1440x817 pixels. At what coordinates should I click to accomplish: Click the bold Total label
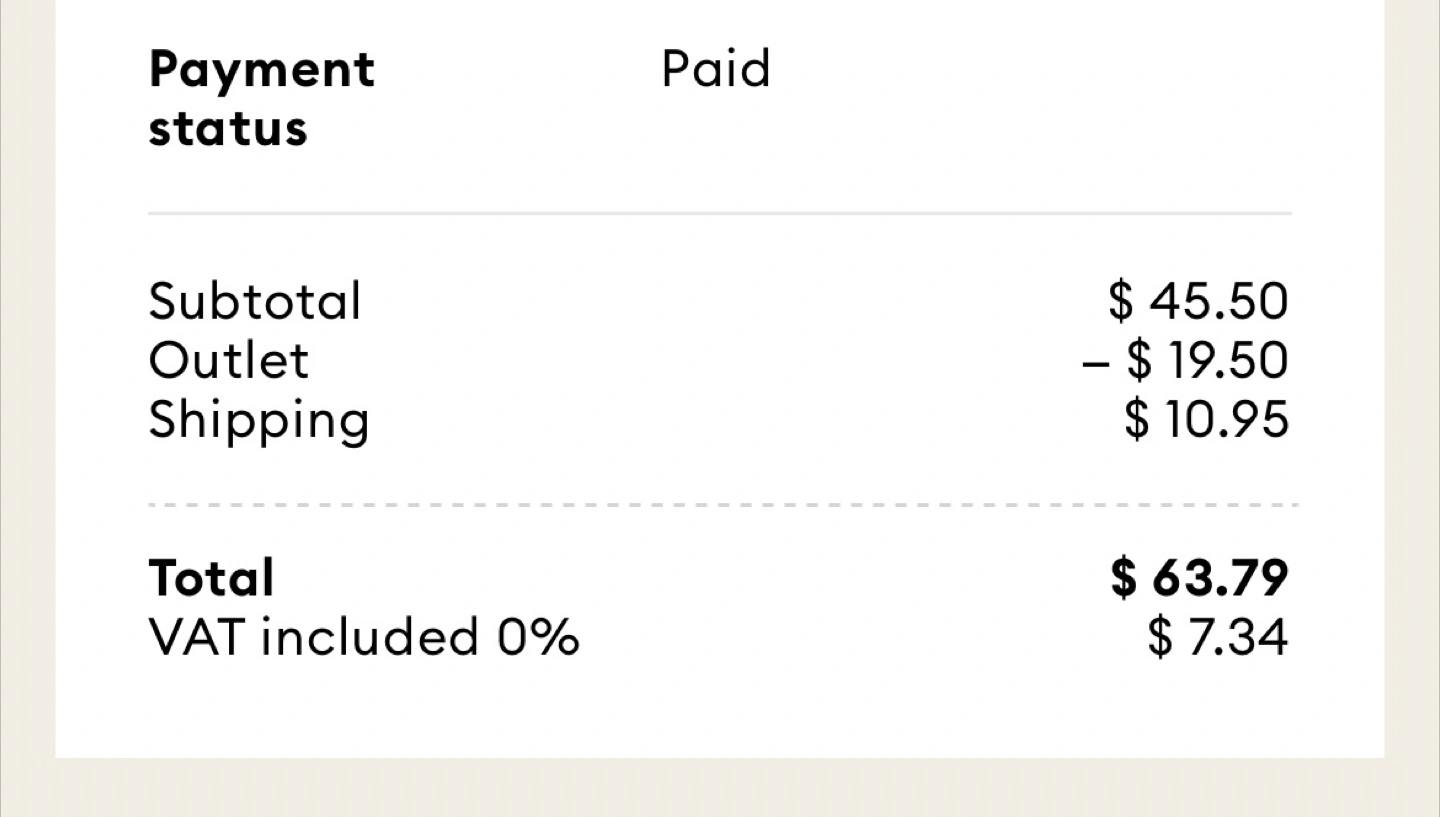tap(211, 578)
